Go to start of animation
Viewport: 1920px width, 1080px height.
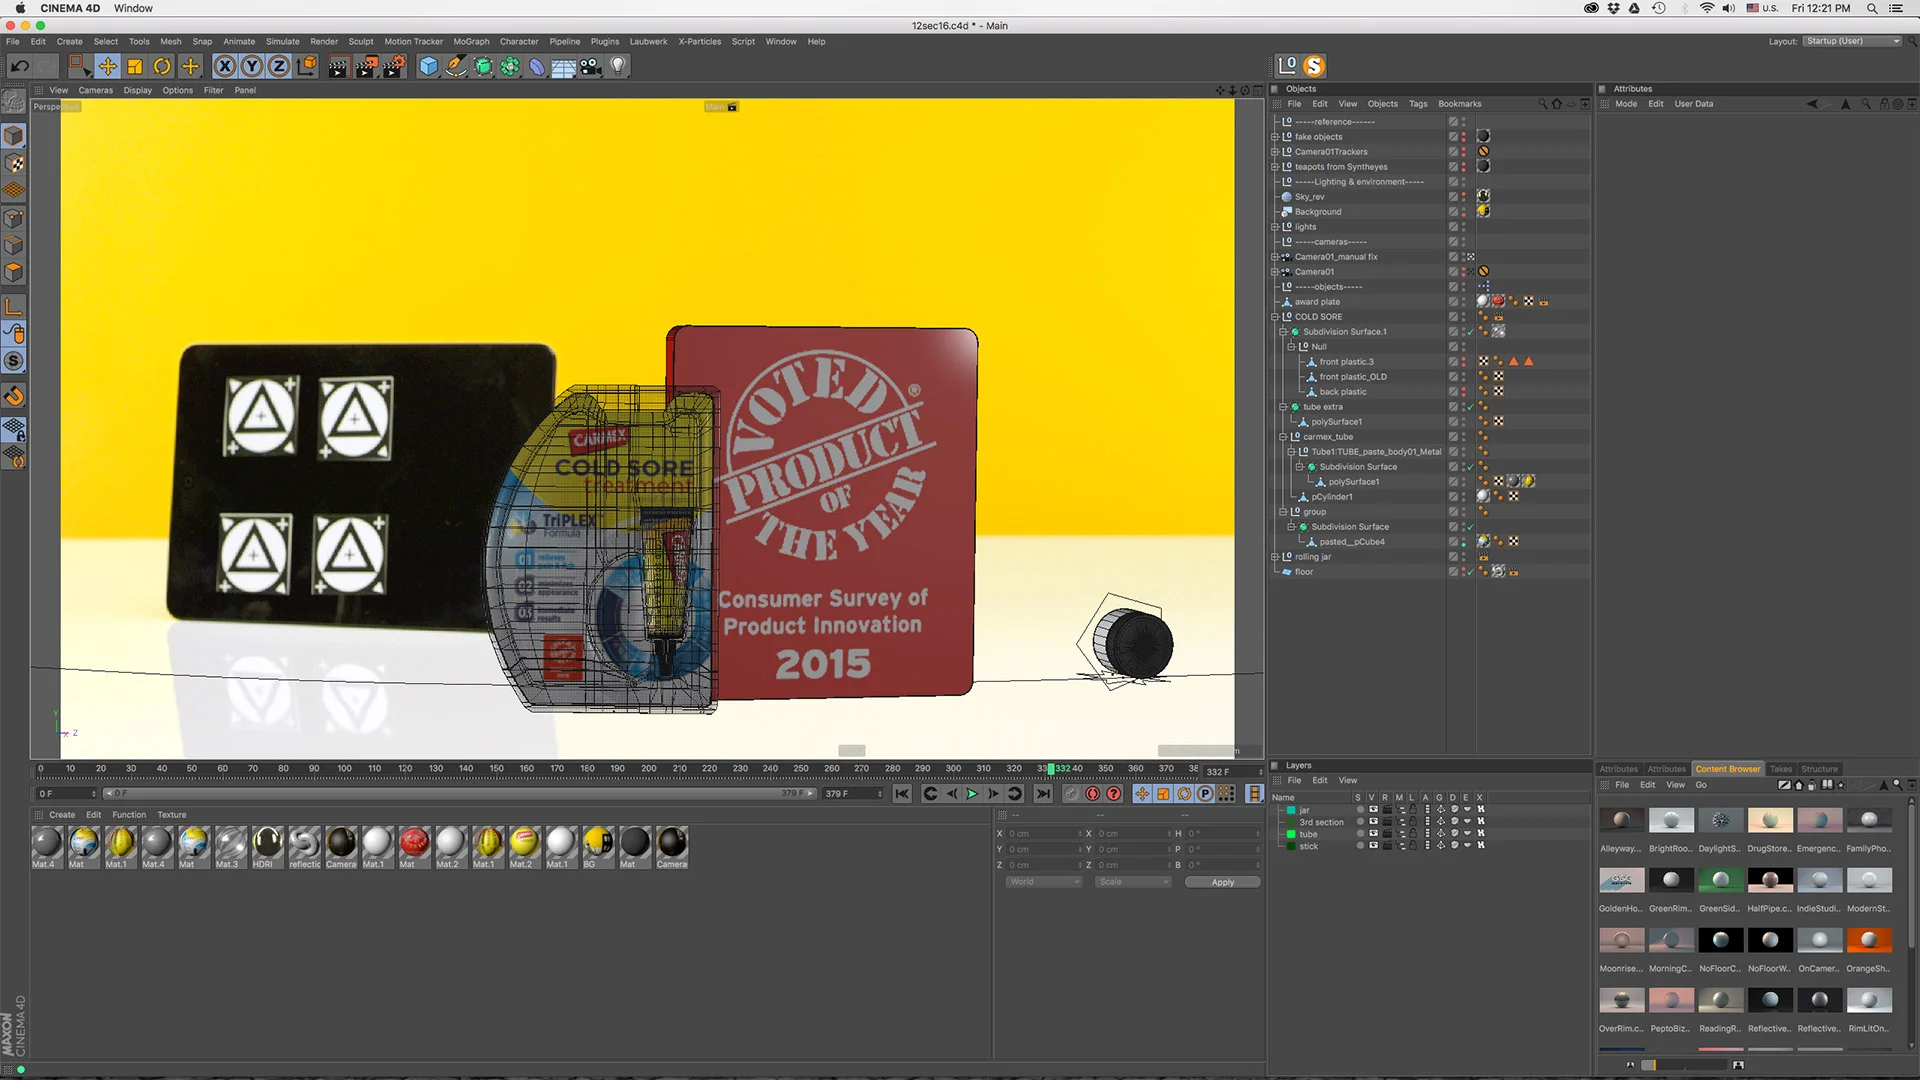(902, 794)
